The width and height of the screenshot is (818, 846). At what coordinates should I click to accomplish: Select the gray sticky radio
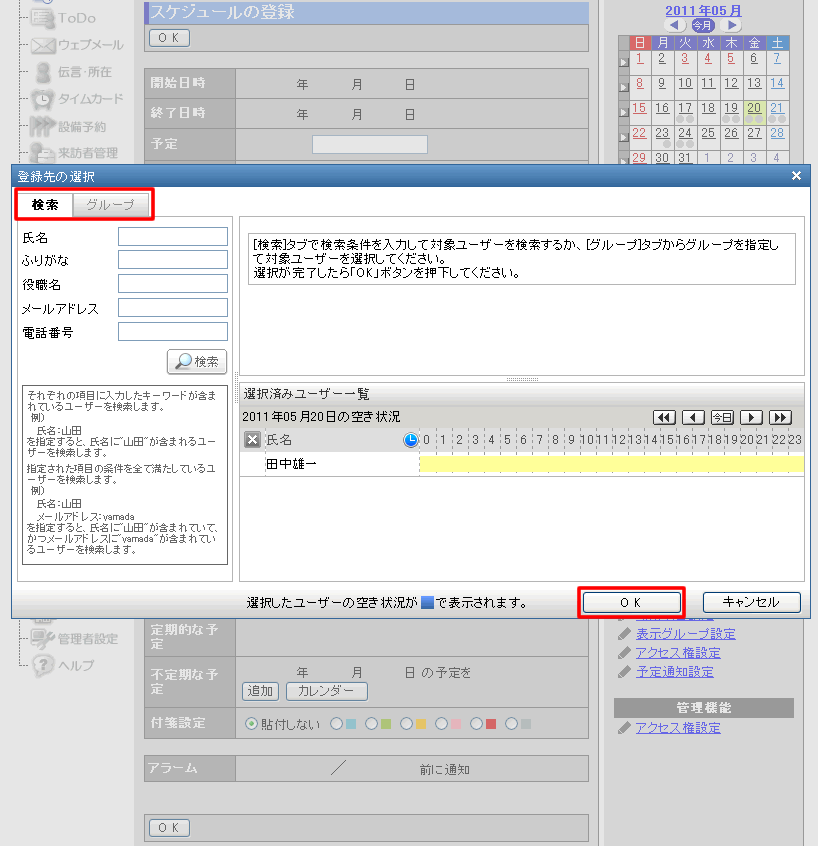pos(512,724)
